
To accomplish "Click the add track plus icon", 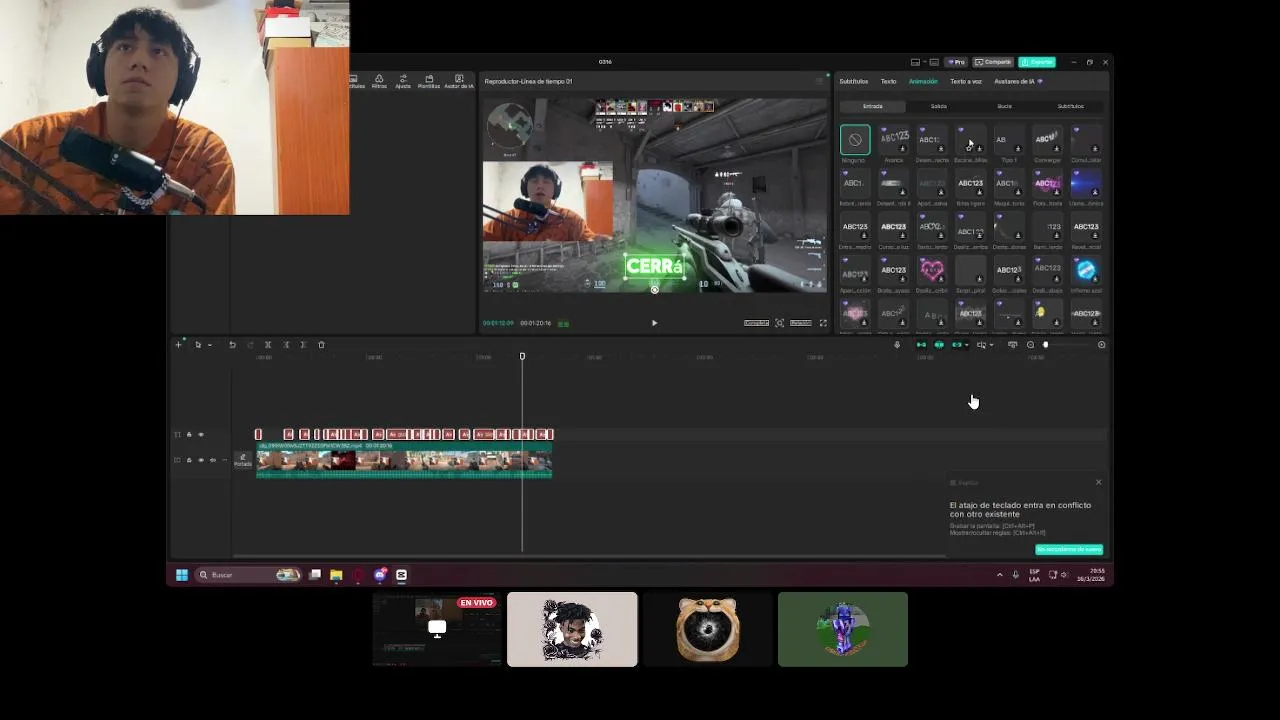I will [179, 345].
